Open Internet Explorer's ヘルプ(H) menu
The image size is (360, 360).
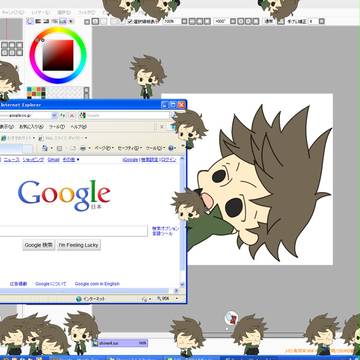point(78,127)
